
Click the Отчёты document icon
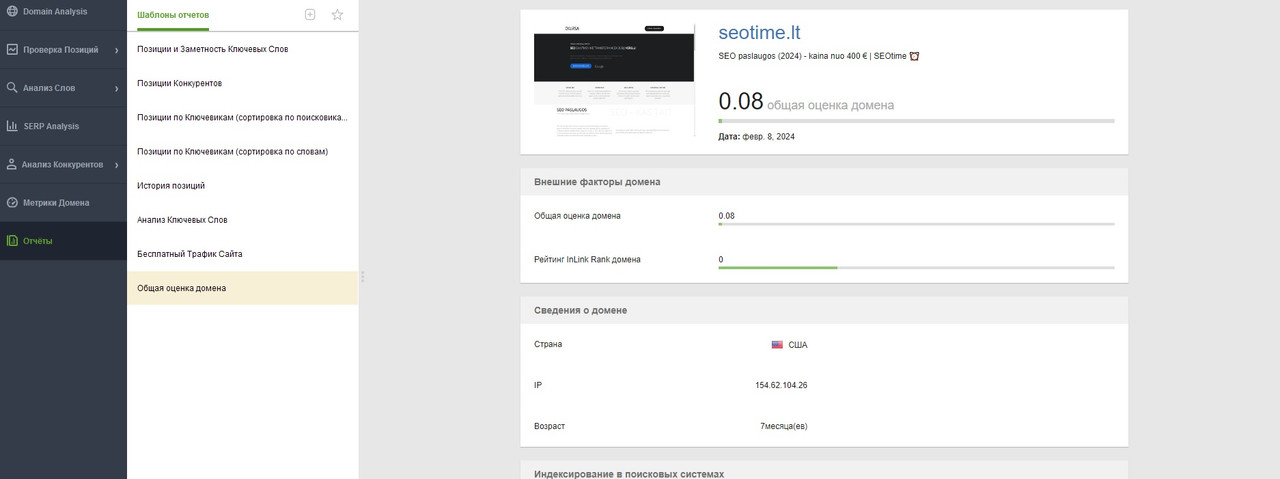point(12,241)
